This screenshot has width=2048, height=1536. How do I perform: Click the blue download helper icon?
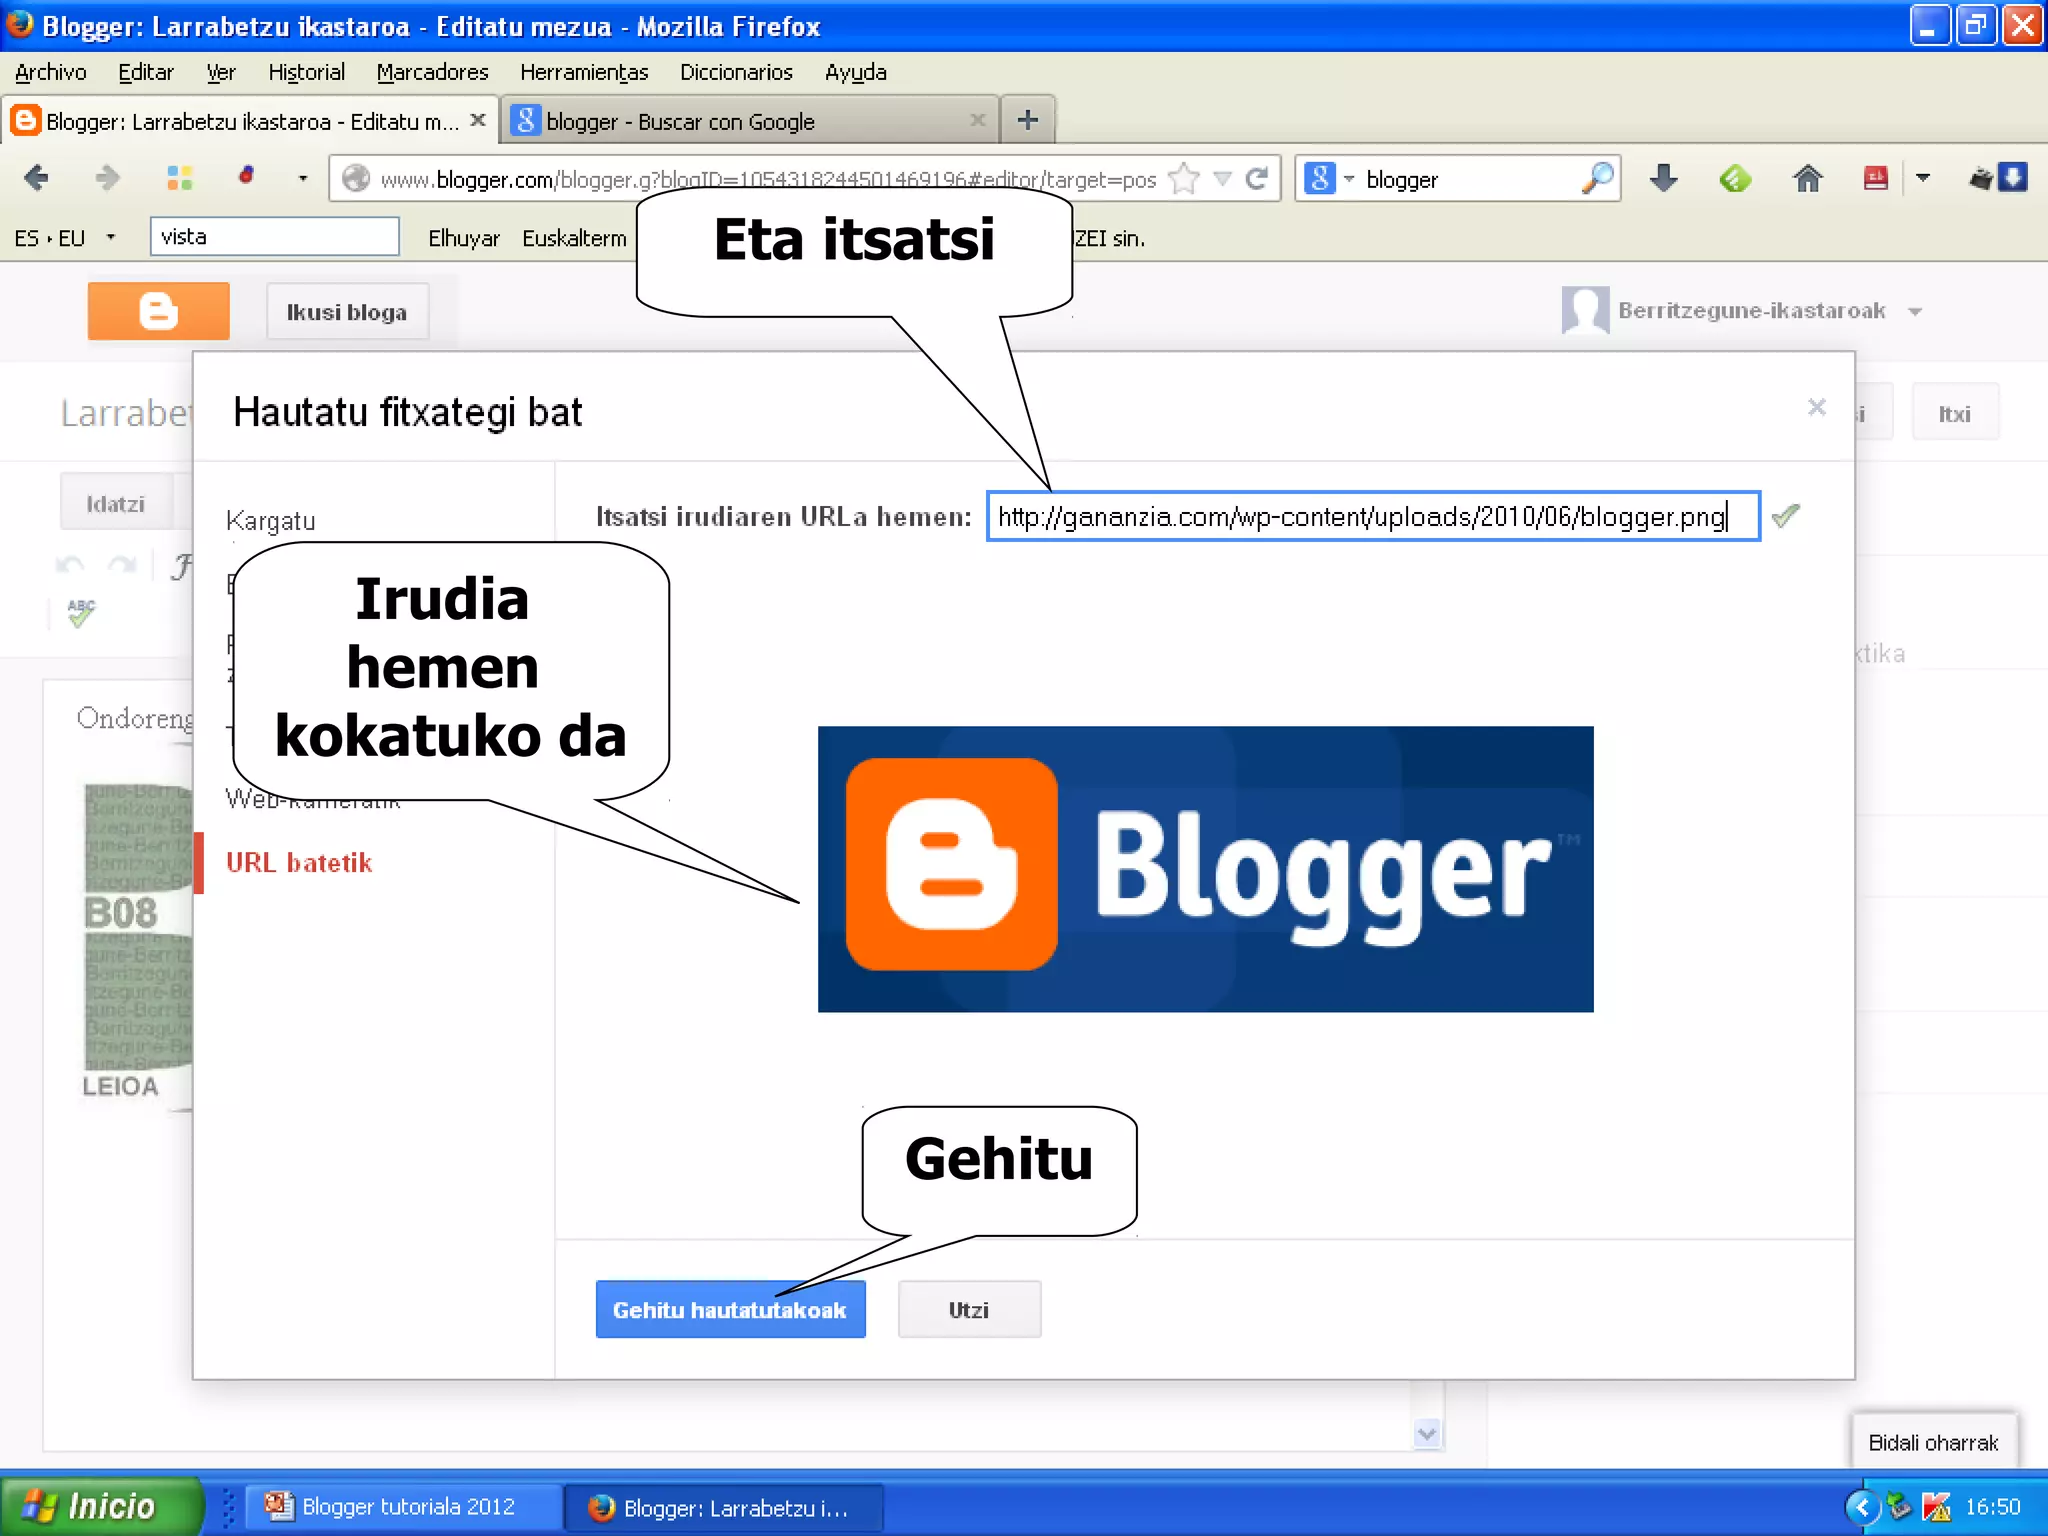(x=2013, y=178)
